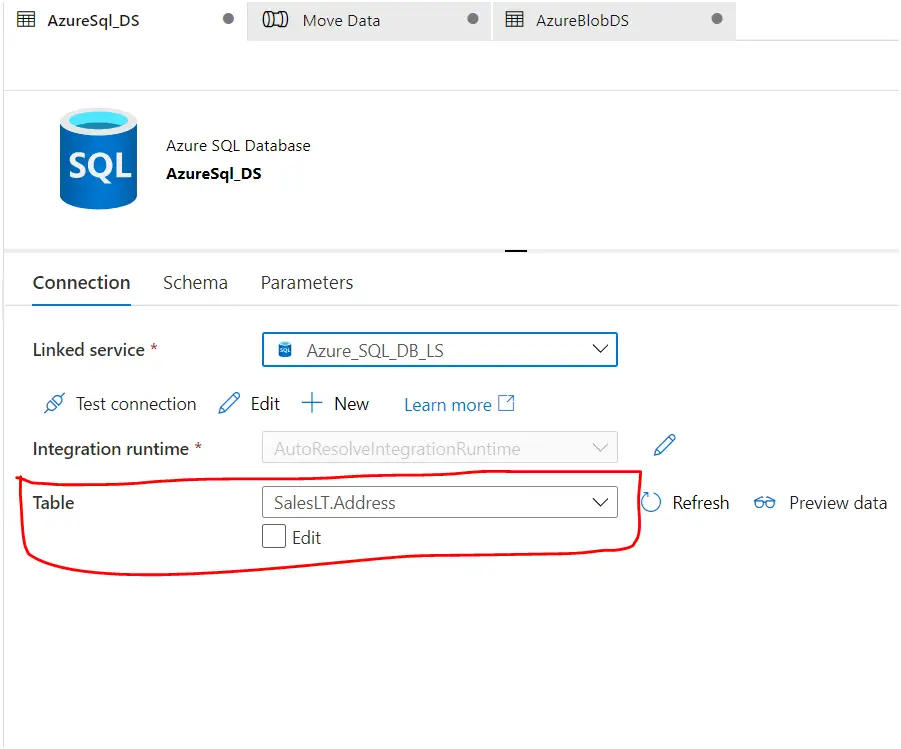Click Test connection
The width and height of the screenshot is (901, 749).
(x=120, y=404)
